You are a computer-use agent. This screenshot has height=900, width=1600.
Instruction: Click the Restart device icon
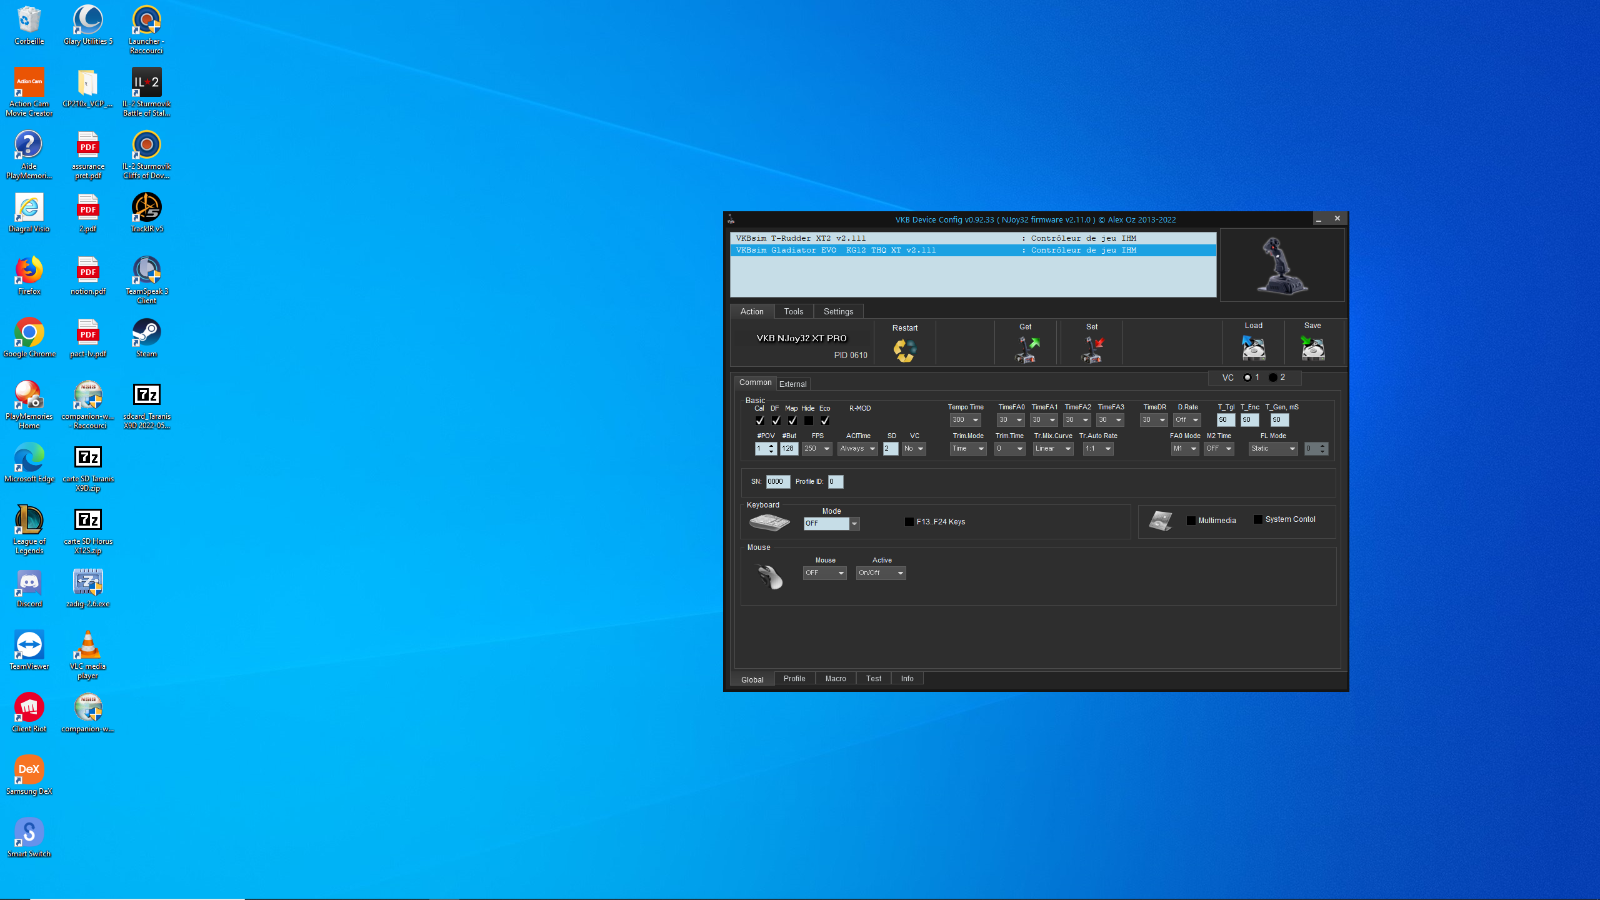[904, 350]
